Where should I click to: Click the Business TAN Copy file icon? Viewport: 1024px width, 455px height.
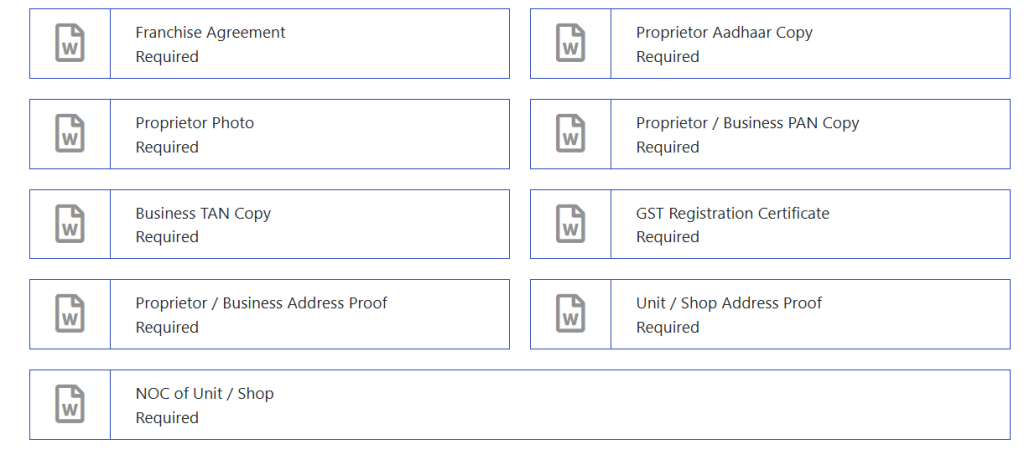coord(70,224)
